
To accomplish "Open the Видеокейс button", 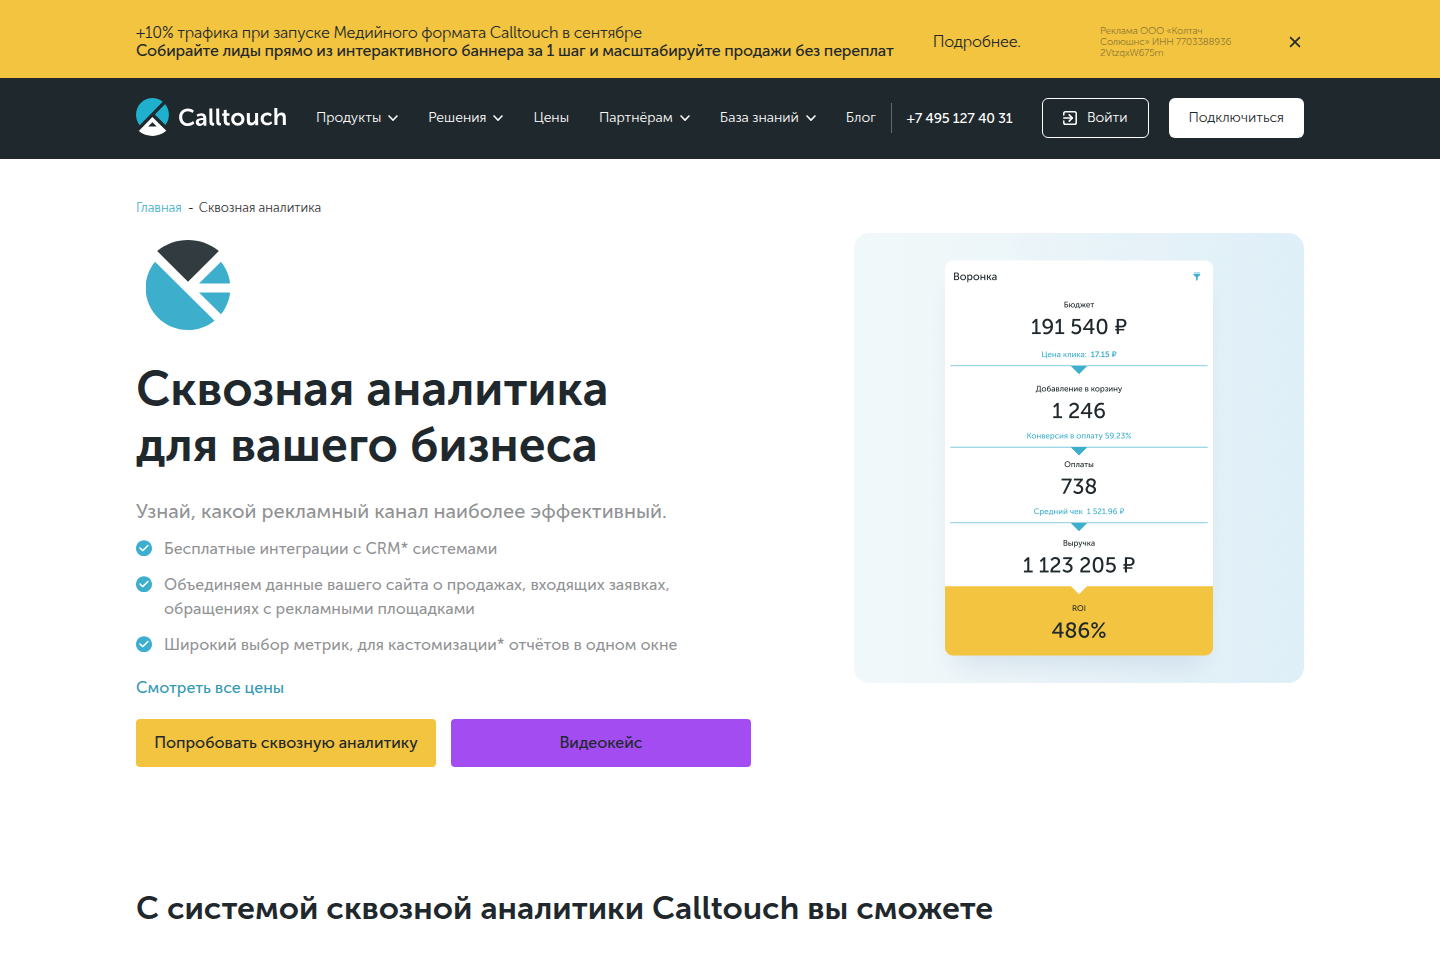I will [601, 743].
